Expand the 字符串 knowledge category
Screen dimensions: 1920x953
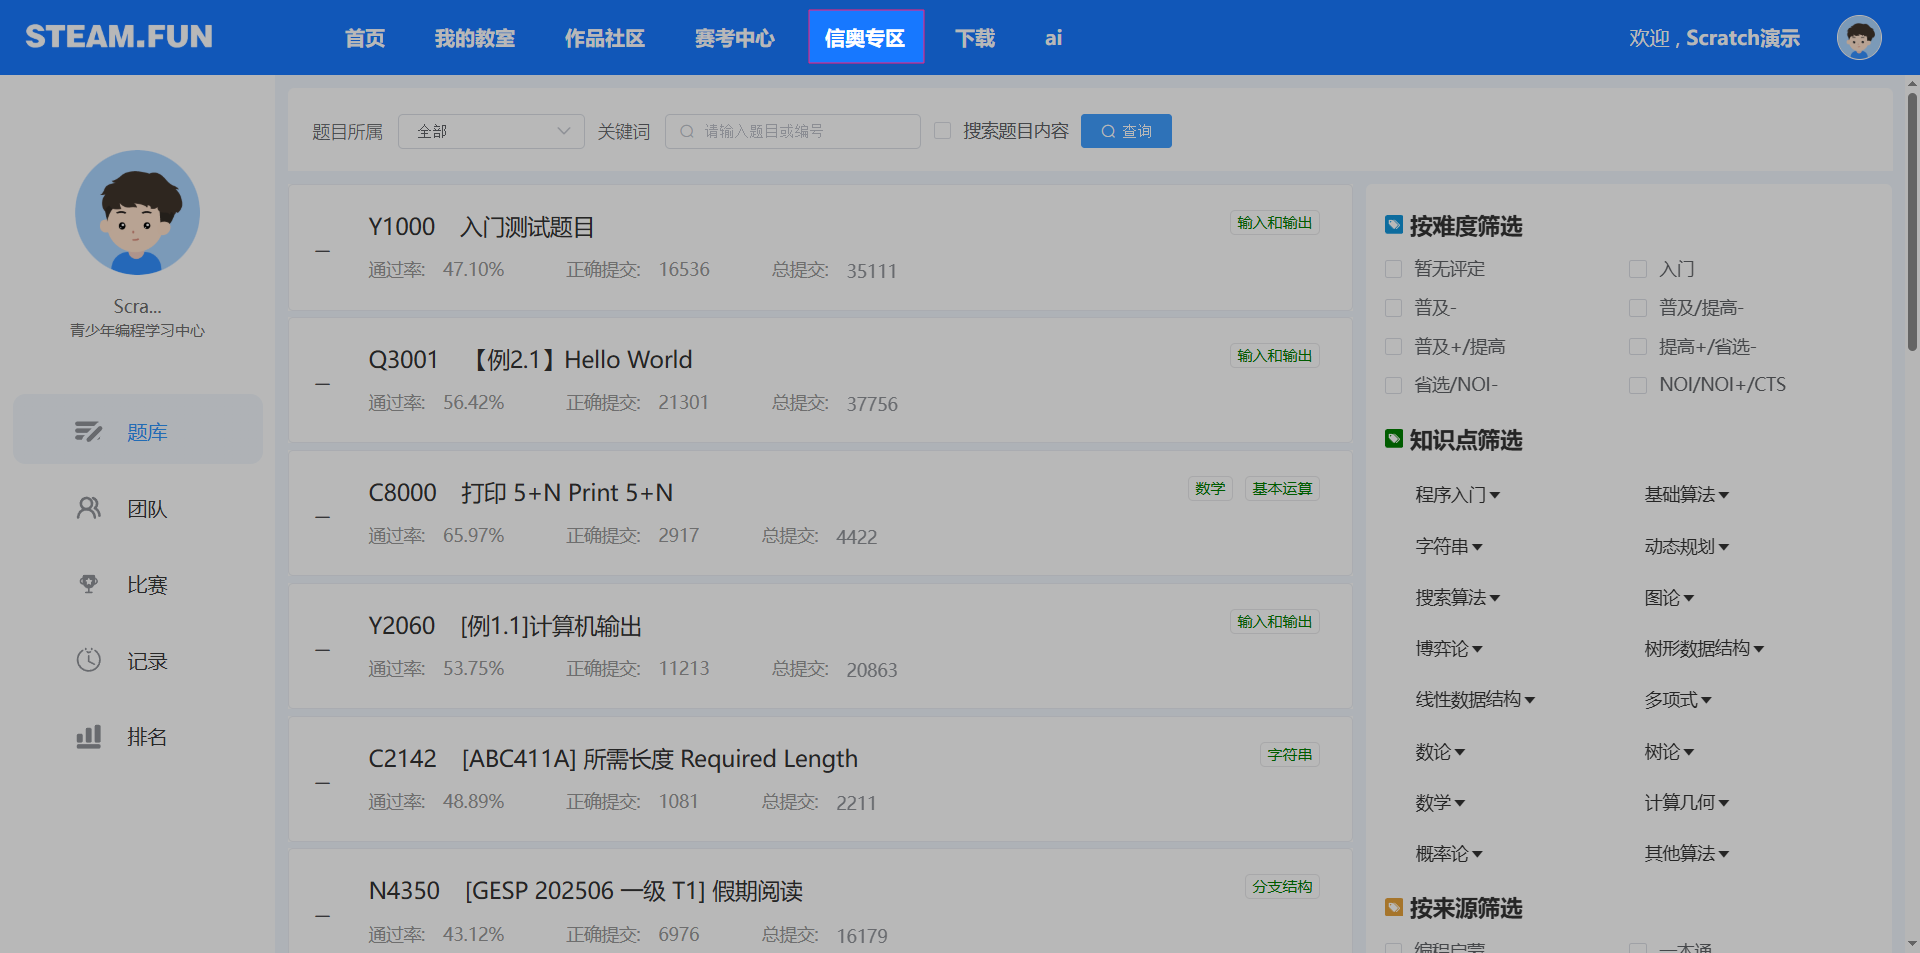[1449, 547]
